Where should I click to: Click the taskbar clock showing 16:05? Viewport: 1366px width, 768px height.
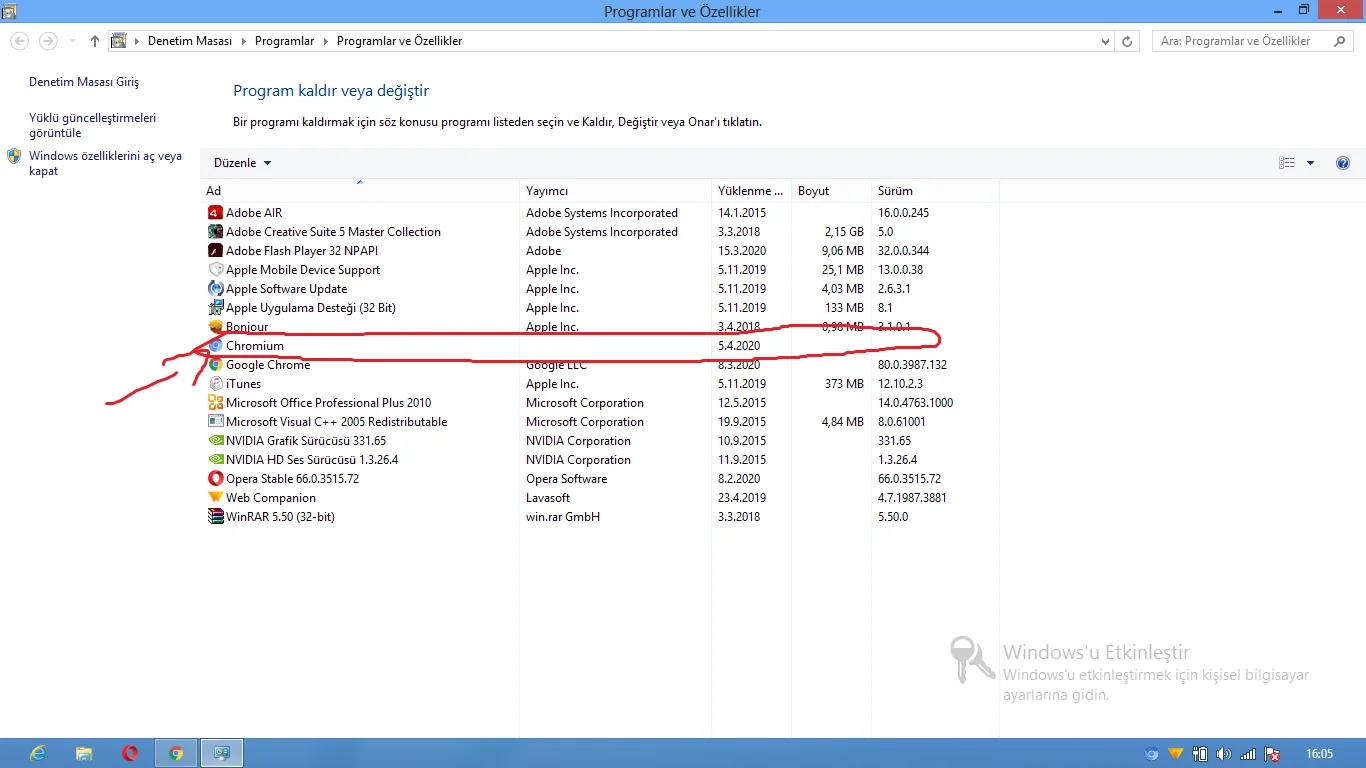(x=1320, y=754)
